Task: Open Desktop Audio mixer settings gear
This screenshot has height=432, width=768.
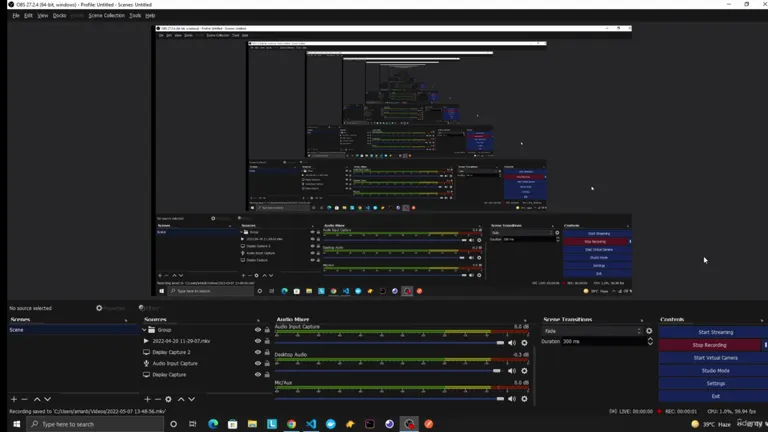Action: click(525, 371)
